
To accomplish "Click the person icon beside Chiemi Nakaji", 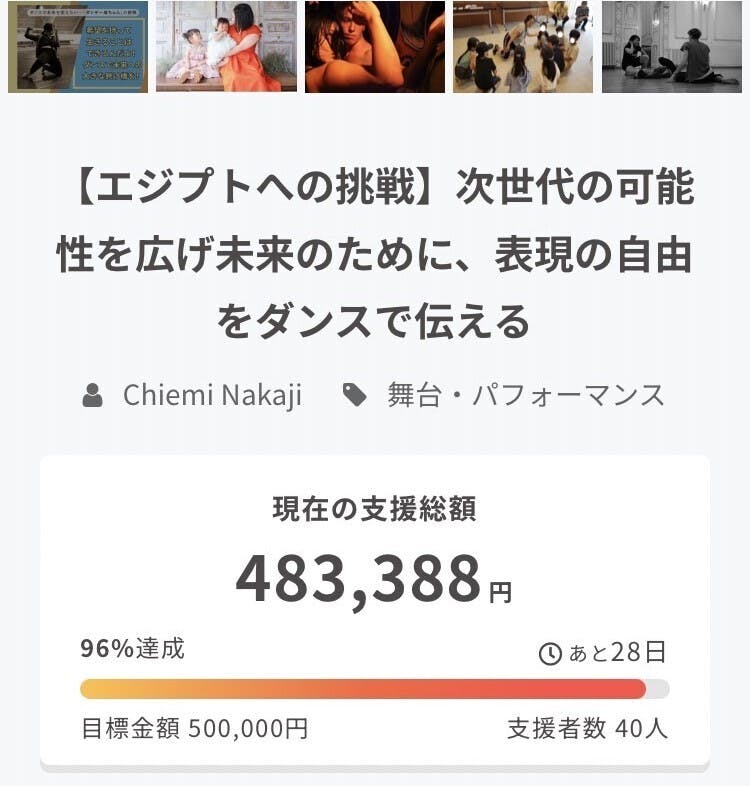I will pyautogui.click(x=93, y=396).
